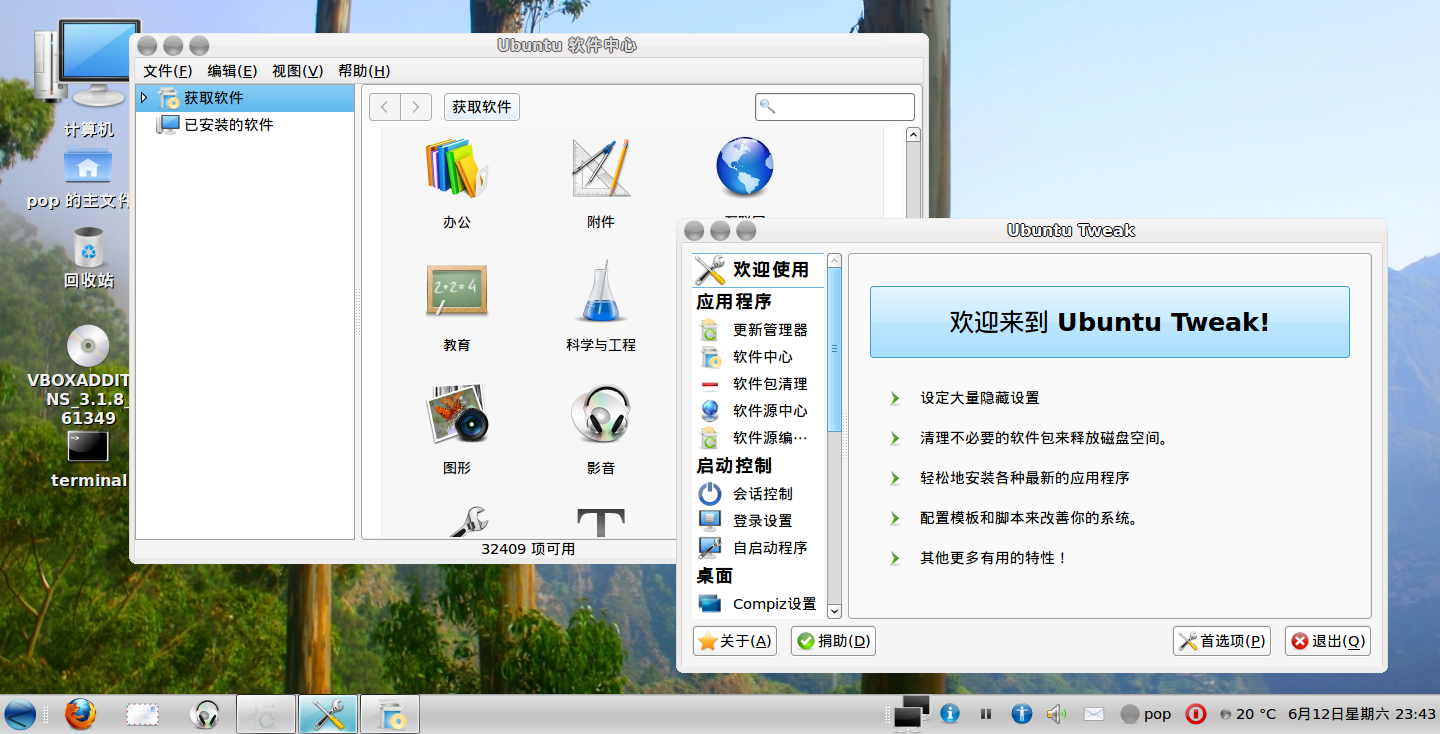Click Software Center scrollbar up arrow
1440x734 pixels.
(913, 134)
